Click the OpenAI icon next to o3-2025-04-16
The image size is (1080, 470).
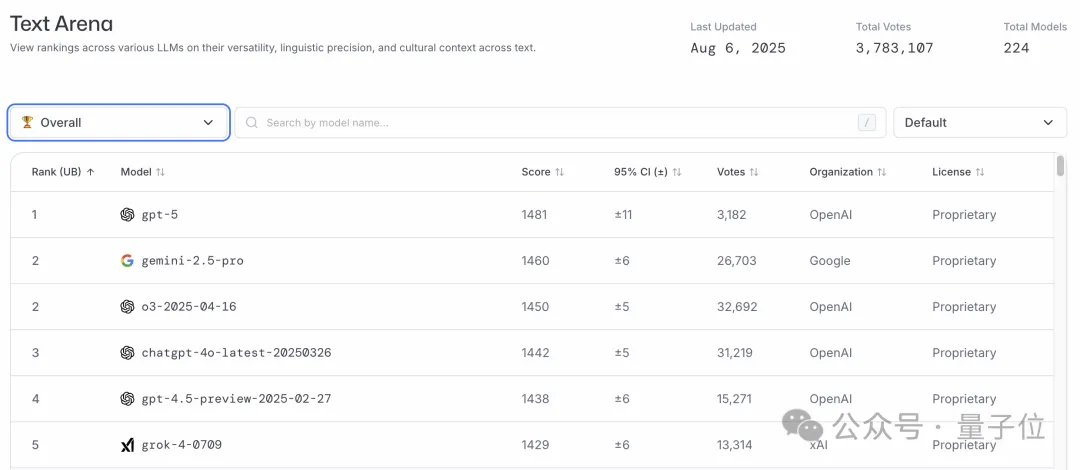127,307
